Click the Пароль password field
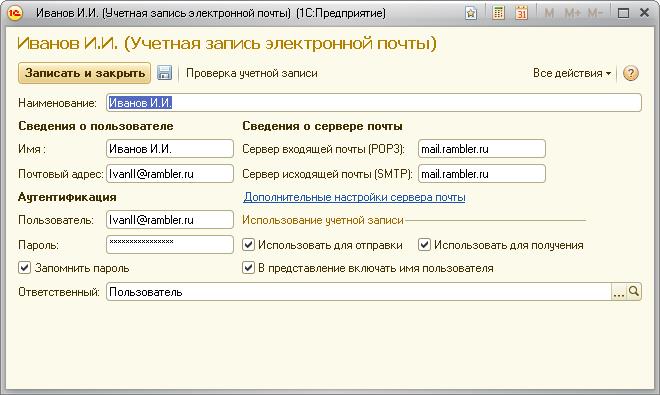 click(170, 245)
